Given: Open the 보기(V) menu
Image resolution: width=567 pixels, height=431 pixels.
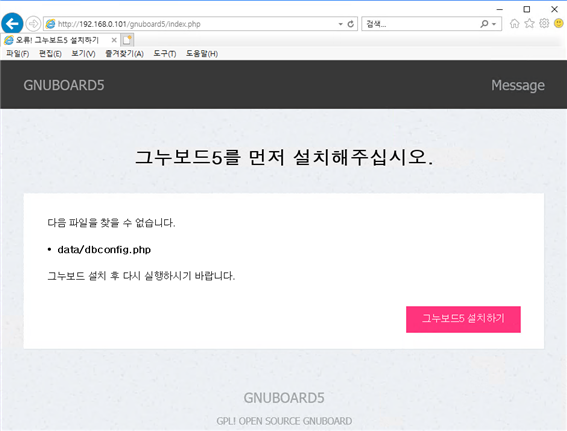Looking at the screenshot, I should [x=83, y=54].
